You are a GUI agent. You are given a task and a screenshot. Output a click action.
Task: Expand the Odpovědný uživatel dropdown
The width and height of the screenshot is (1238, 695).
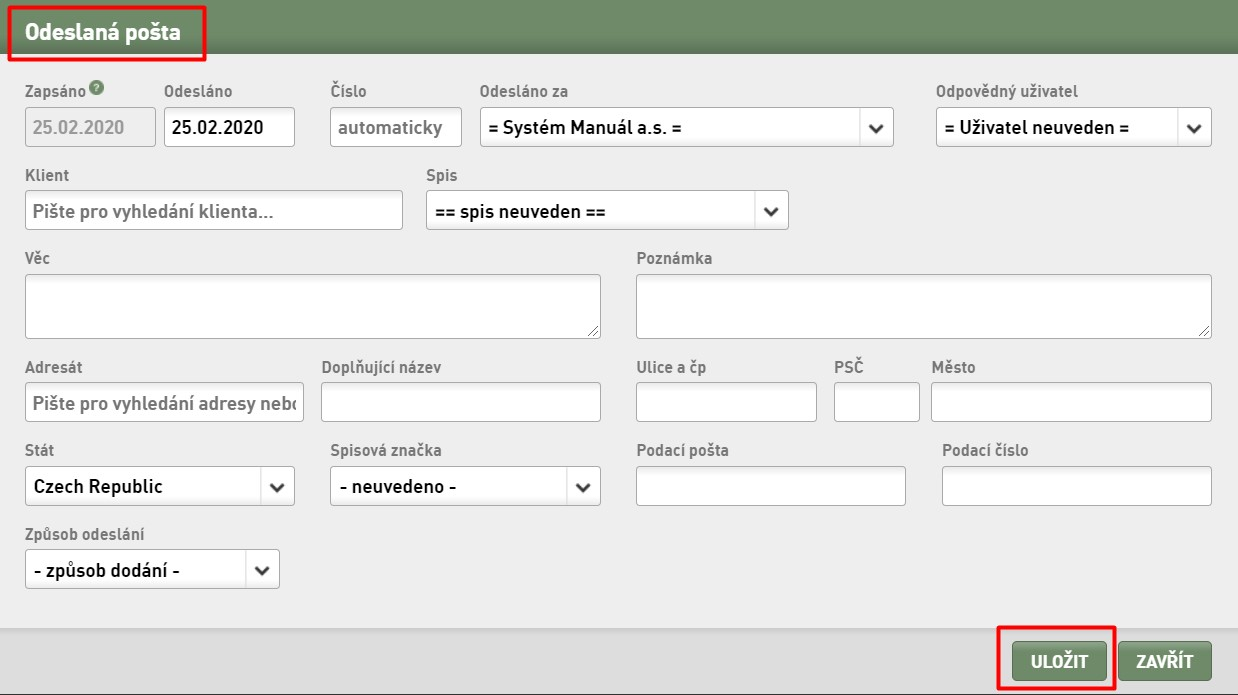(x=1194, y=128)
